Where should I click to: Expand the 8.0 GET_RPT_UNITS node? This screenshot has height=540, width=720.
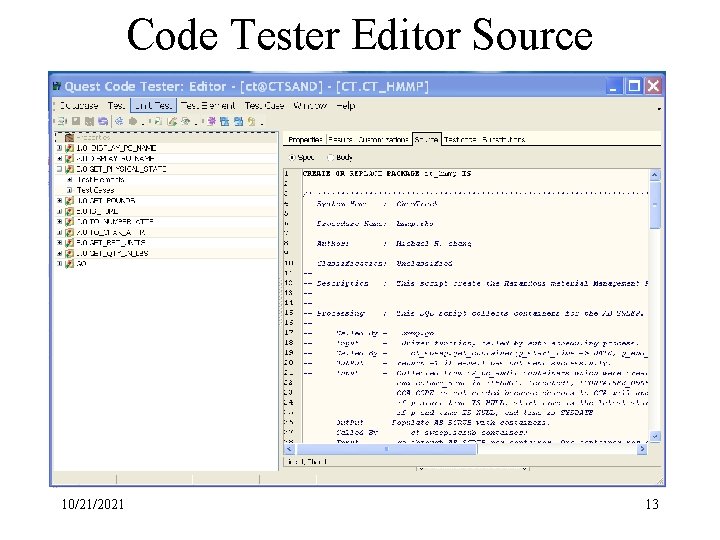point(59,243)
